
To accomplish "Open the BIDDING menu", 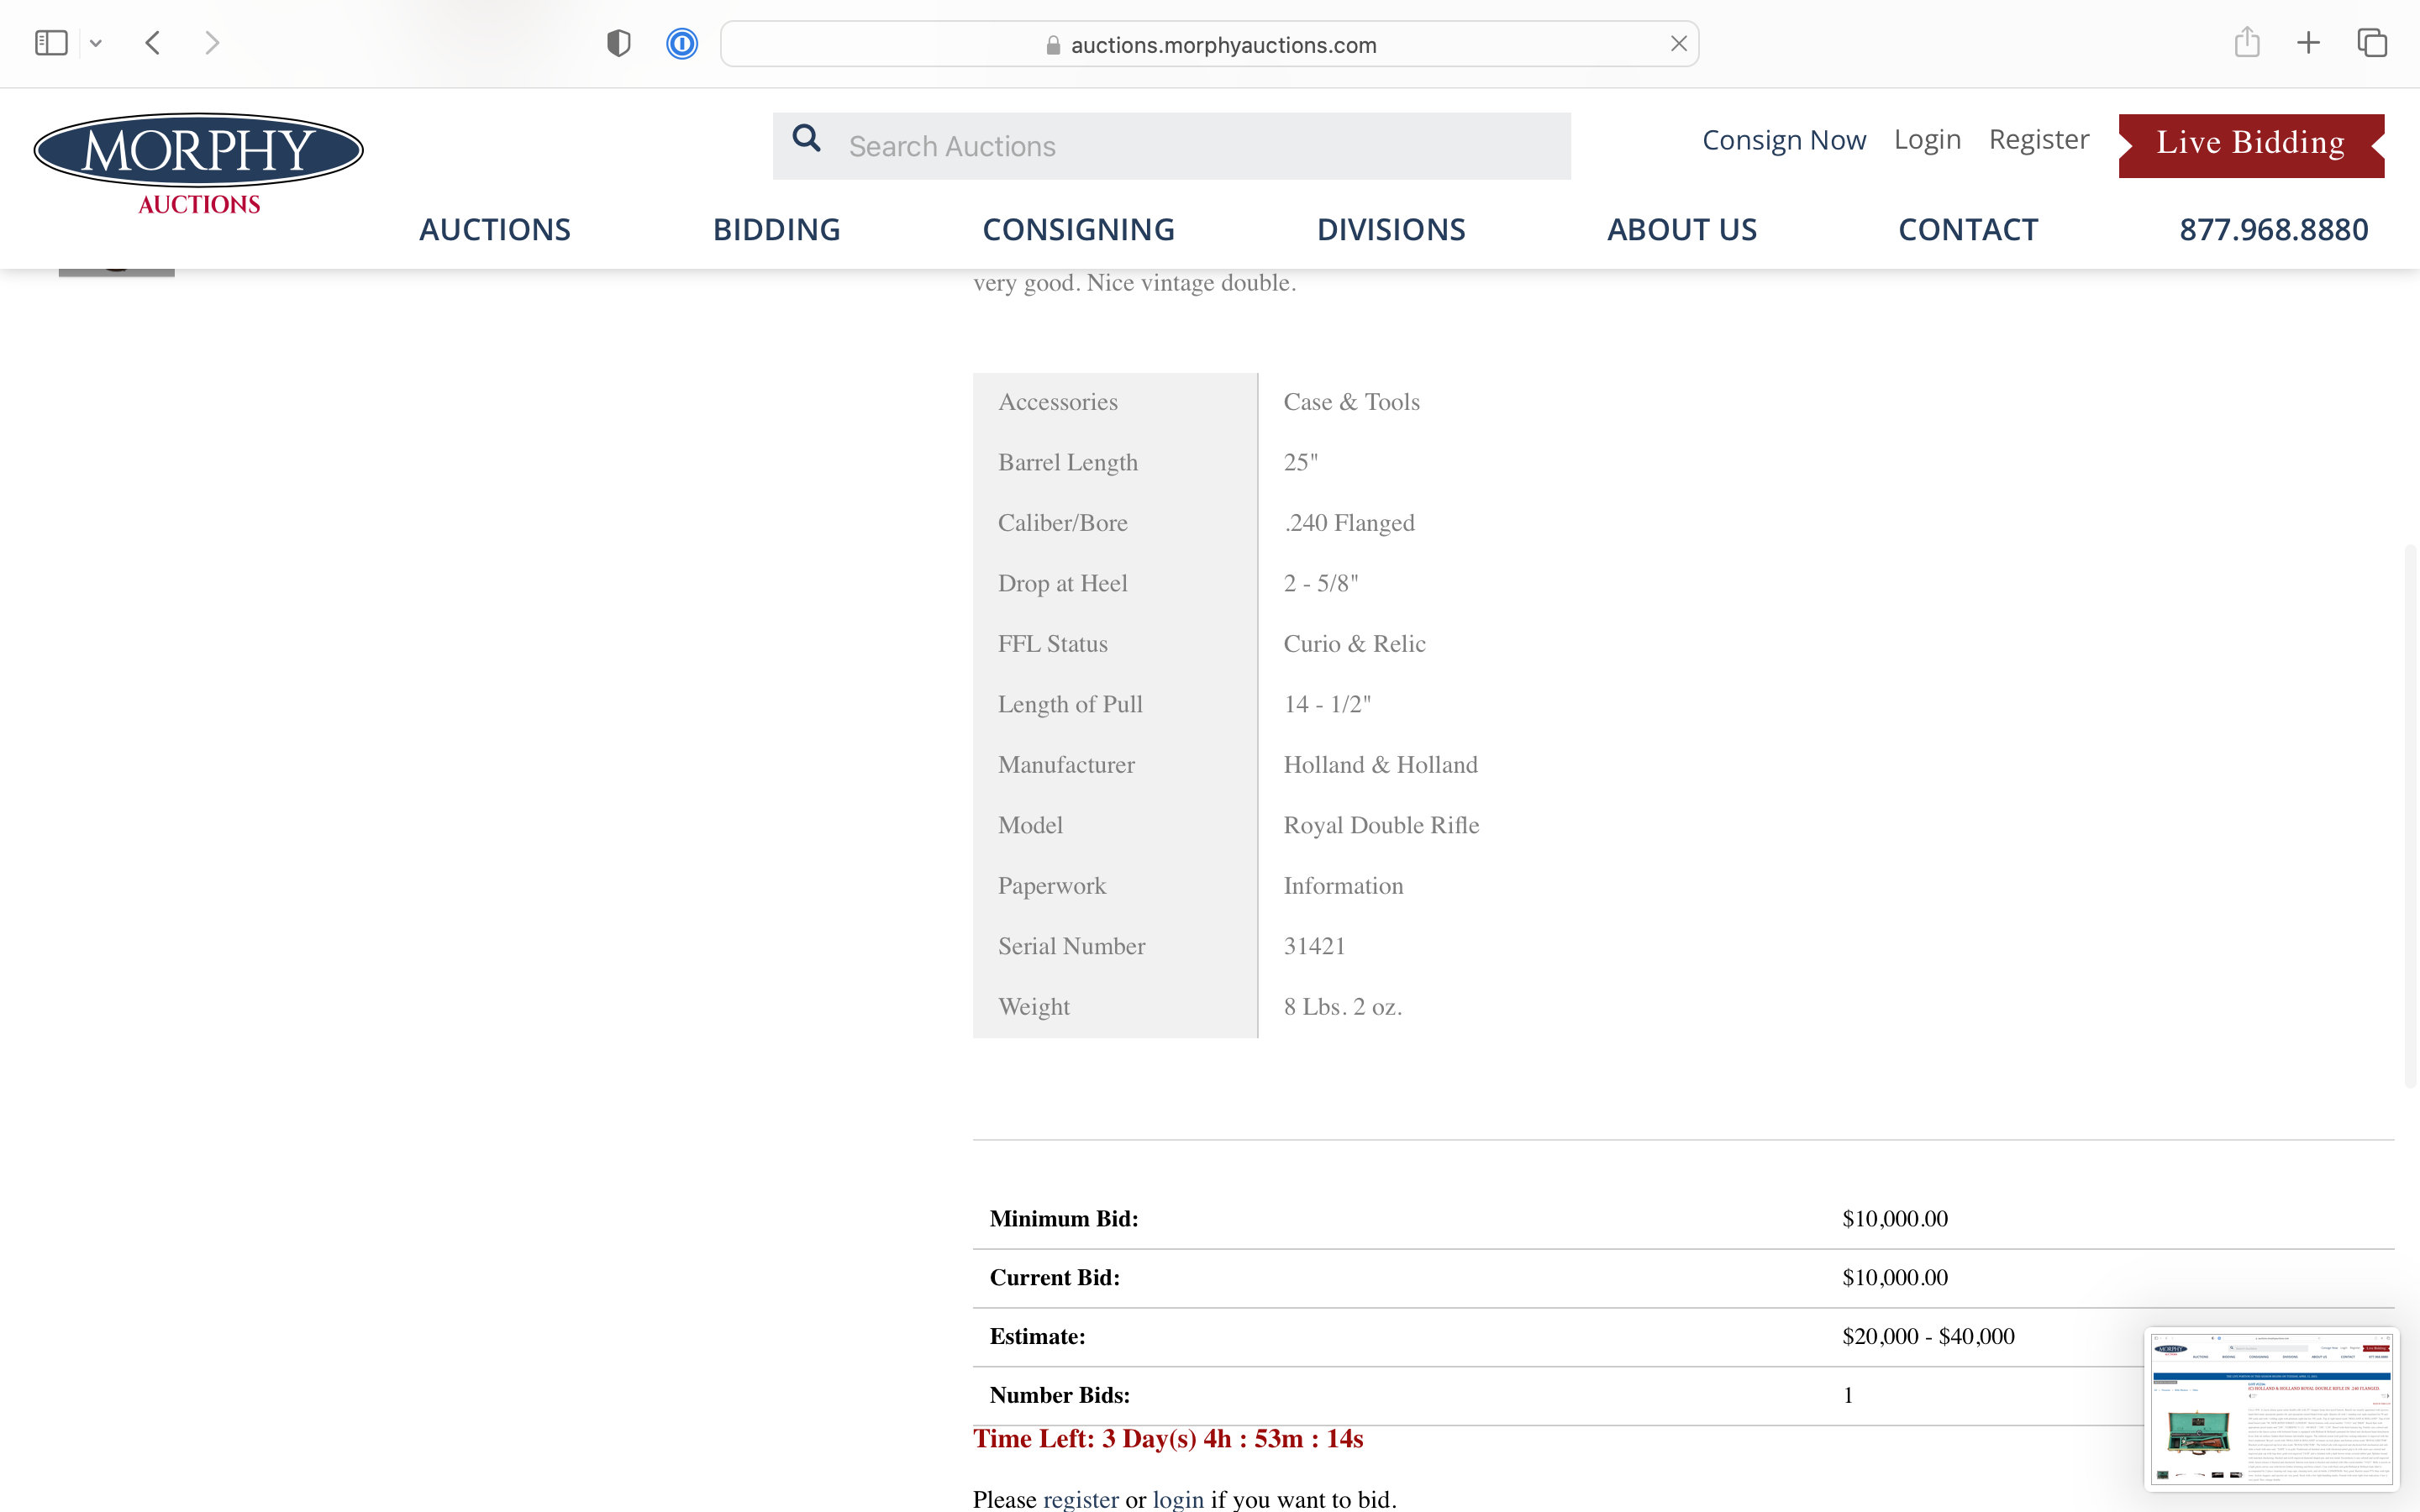I will (776, 229).
